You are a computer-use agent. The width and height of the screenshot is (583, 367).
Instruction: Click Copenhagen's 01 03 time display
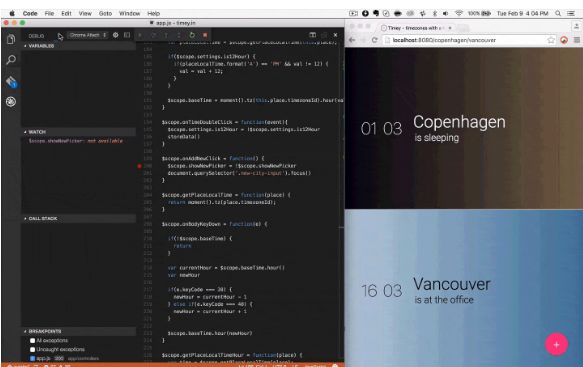[x=381, y=129]
